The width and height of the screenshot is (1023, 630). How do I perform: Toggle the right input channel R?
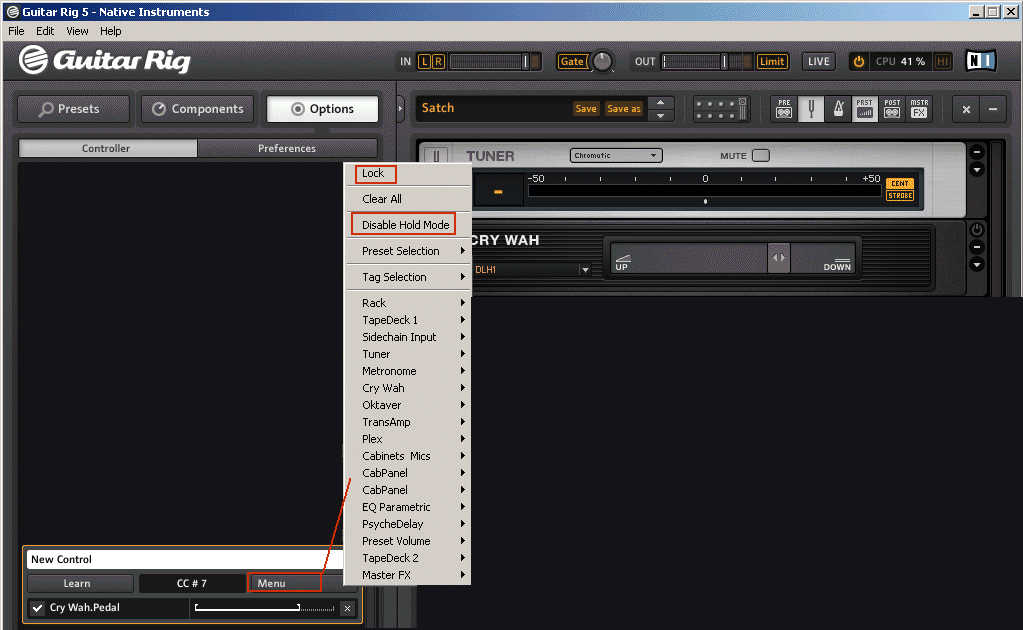438,61
